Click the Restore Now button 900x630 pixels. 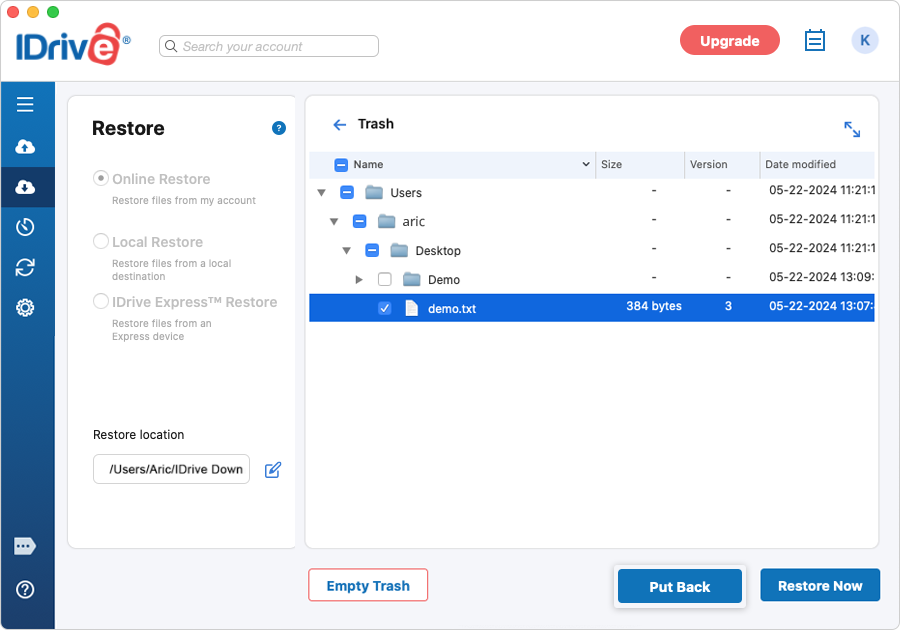[820, 585]
